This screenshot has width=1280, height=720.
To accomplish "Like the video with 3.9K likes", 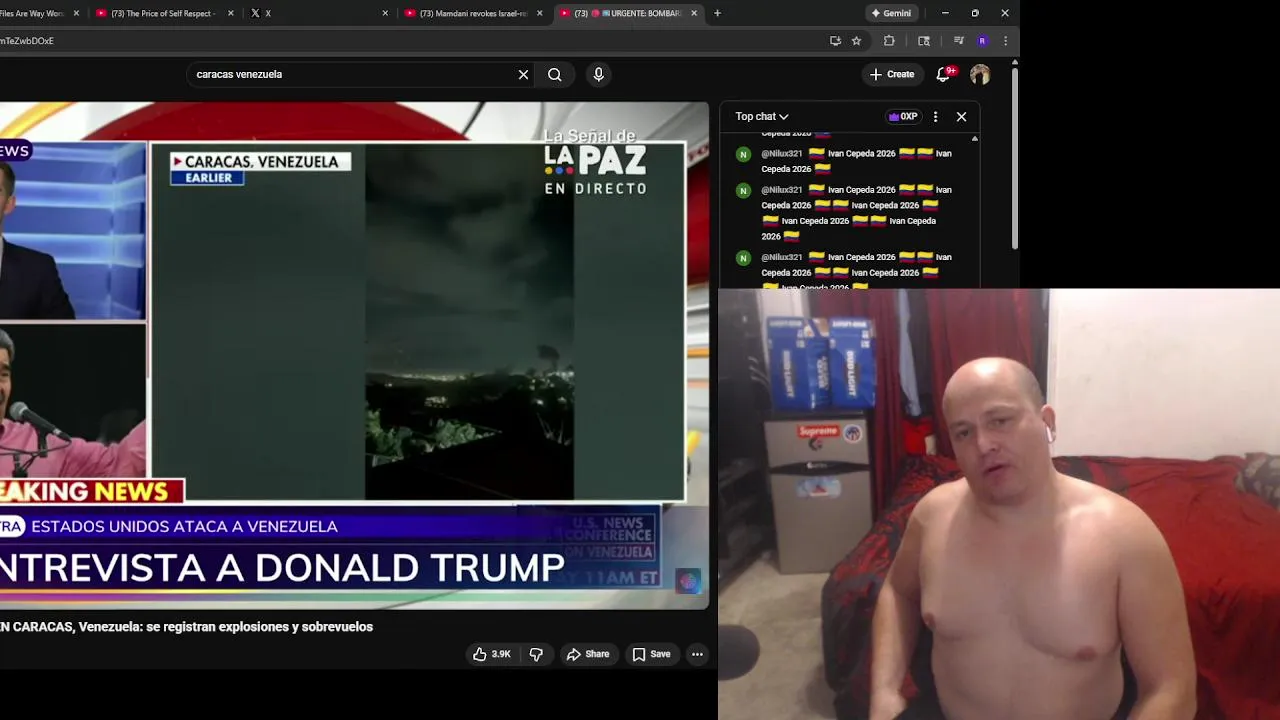I will (x=492, y=654).
